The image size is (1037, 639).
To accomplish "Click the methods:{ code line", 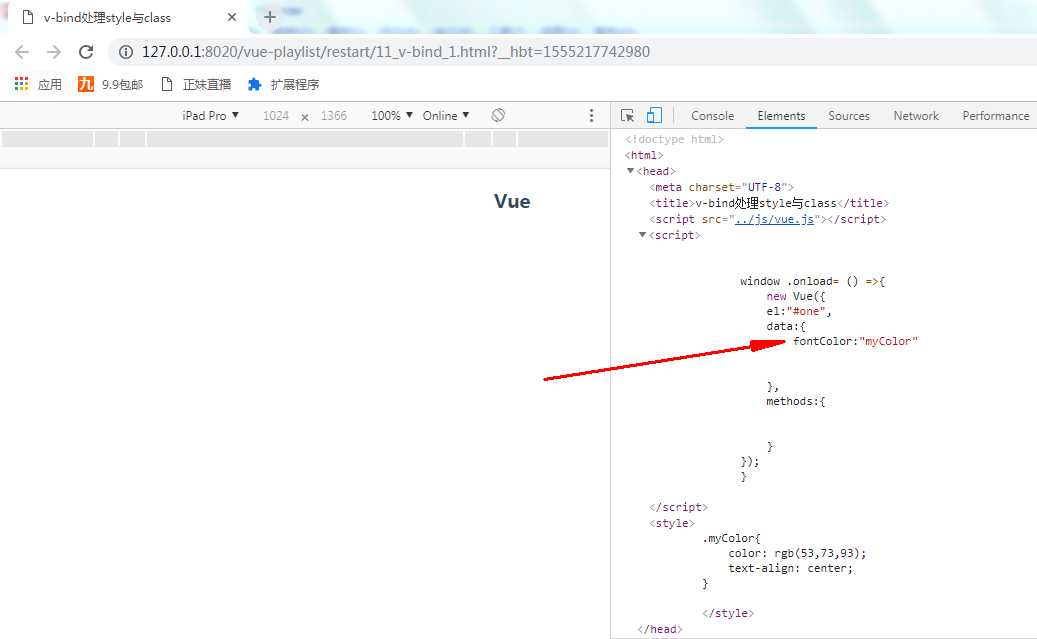I will tap(796, 402).
